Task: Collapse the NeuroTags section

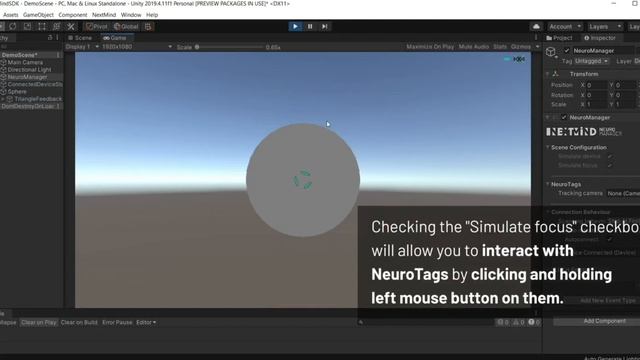Action: click(548, 184)
